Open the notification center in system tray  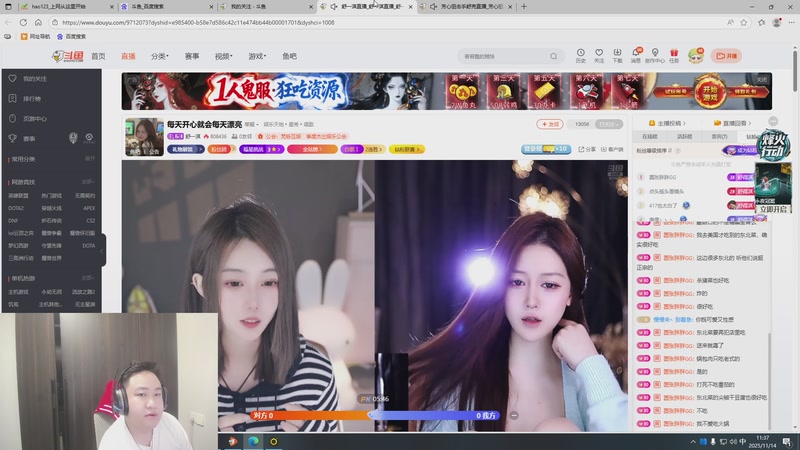pyautogui.click(x=787, y=441)
